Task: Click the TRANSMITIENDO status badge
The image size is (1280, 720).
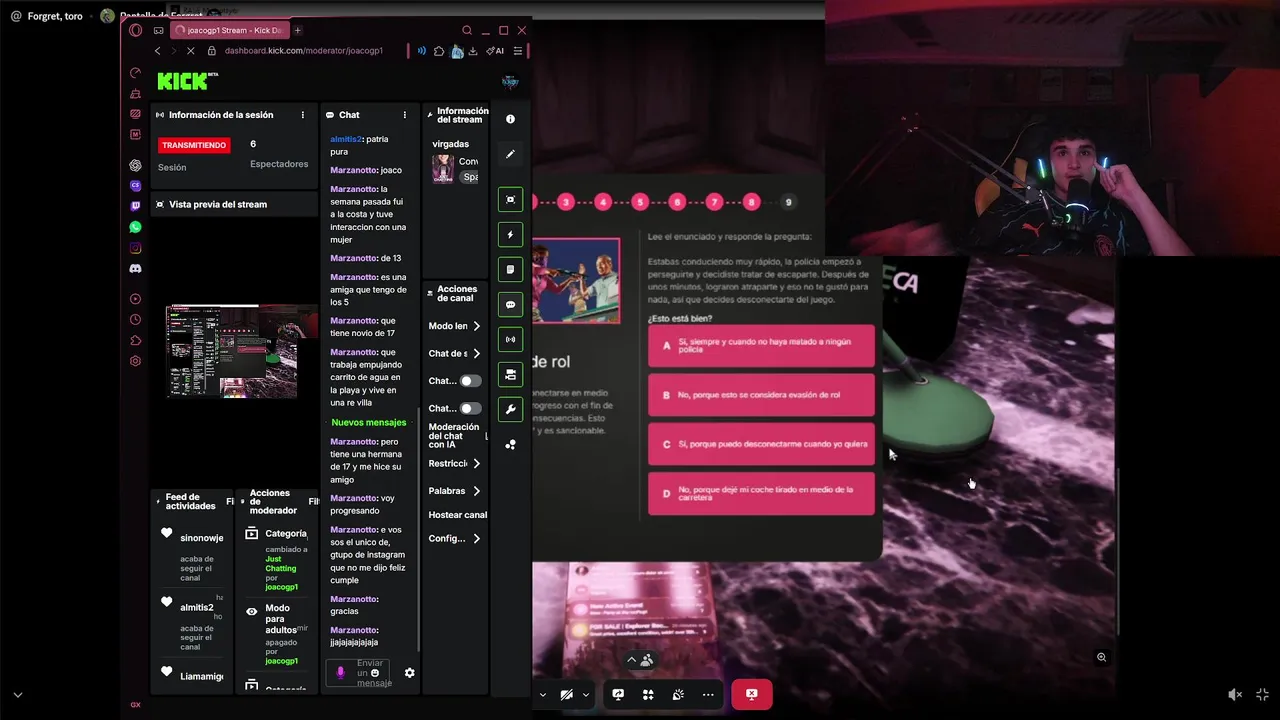Action: [194, 145]
